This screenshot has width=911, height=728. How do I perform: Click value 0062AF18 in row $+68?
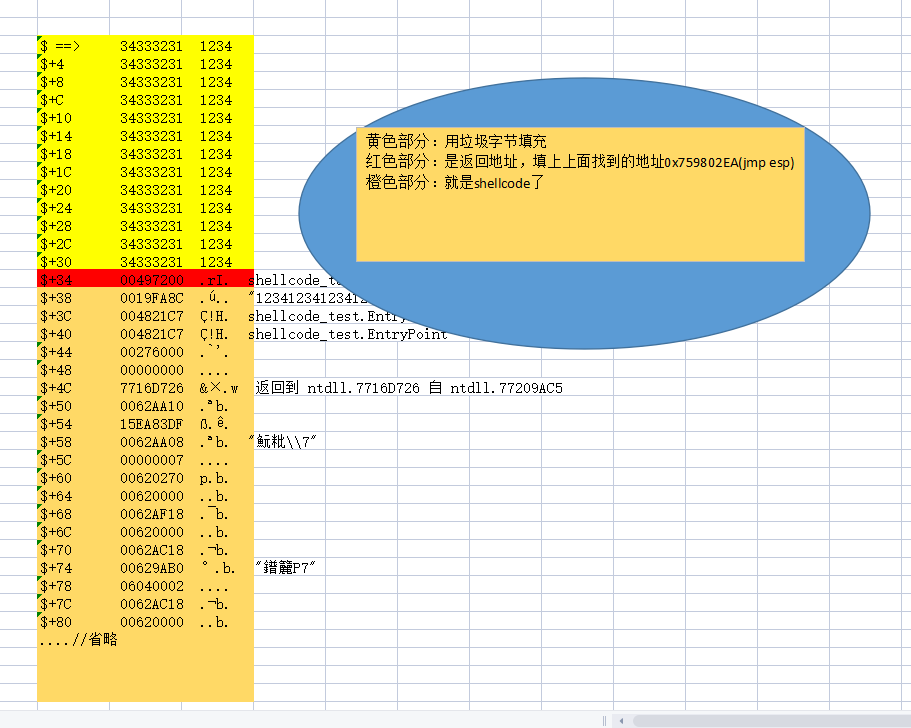[152, 514]
